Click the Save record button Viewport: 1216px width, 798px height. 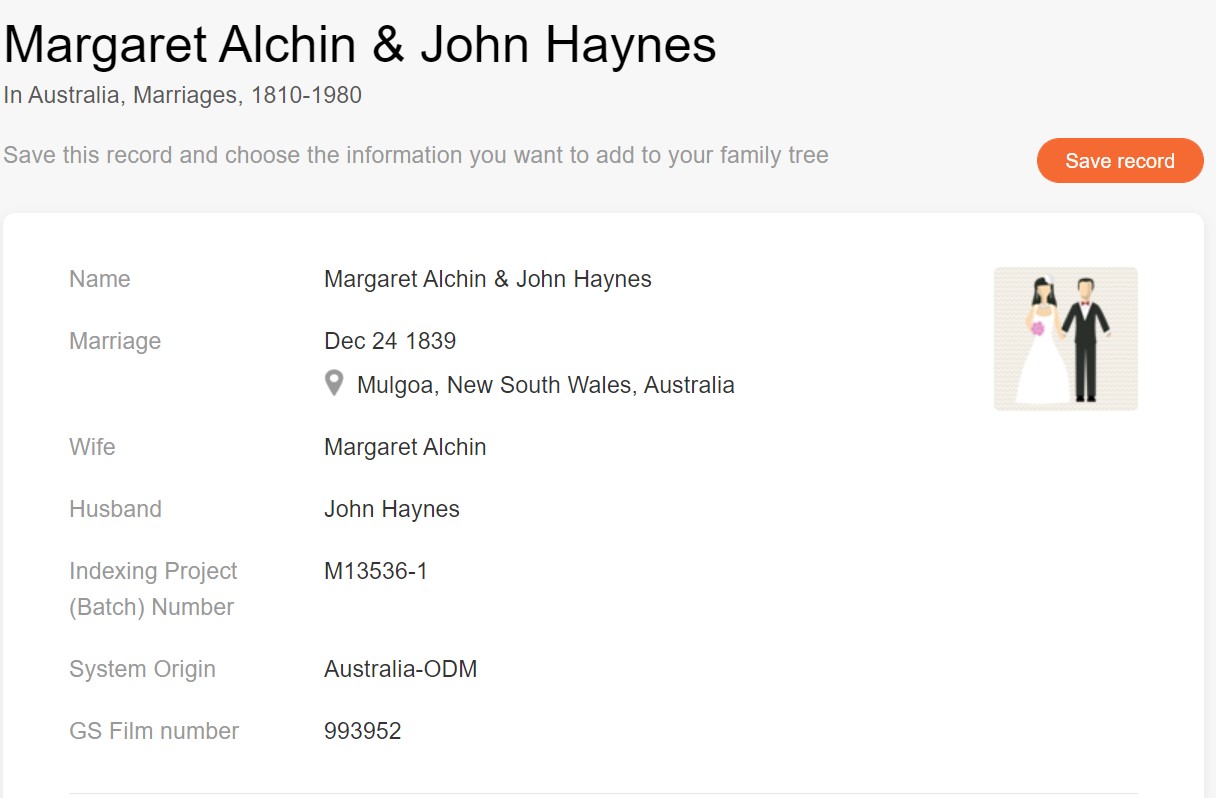1119,160
